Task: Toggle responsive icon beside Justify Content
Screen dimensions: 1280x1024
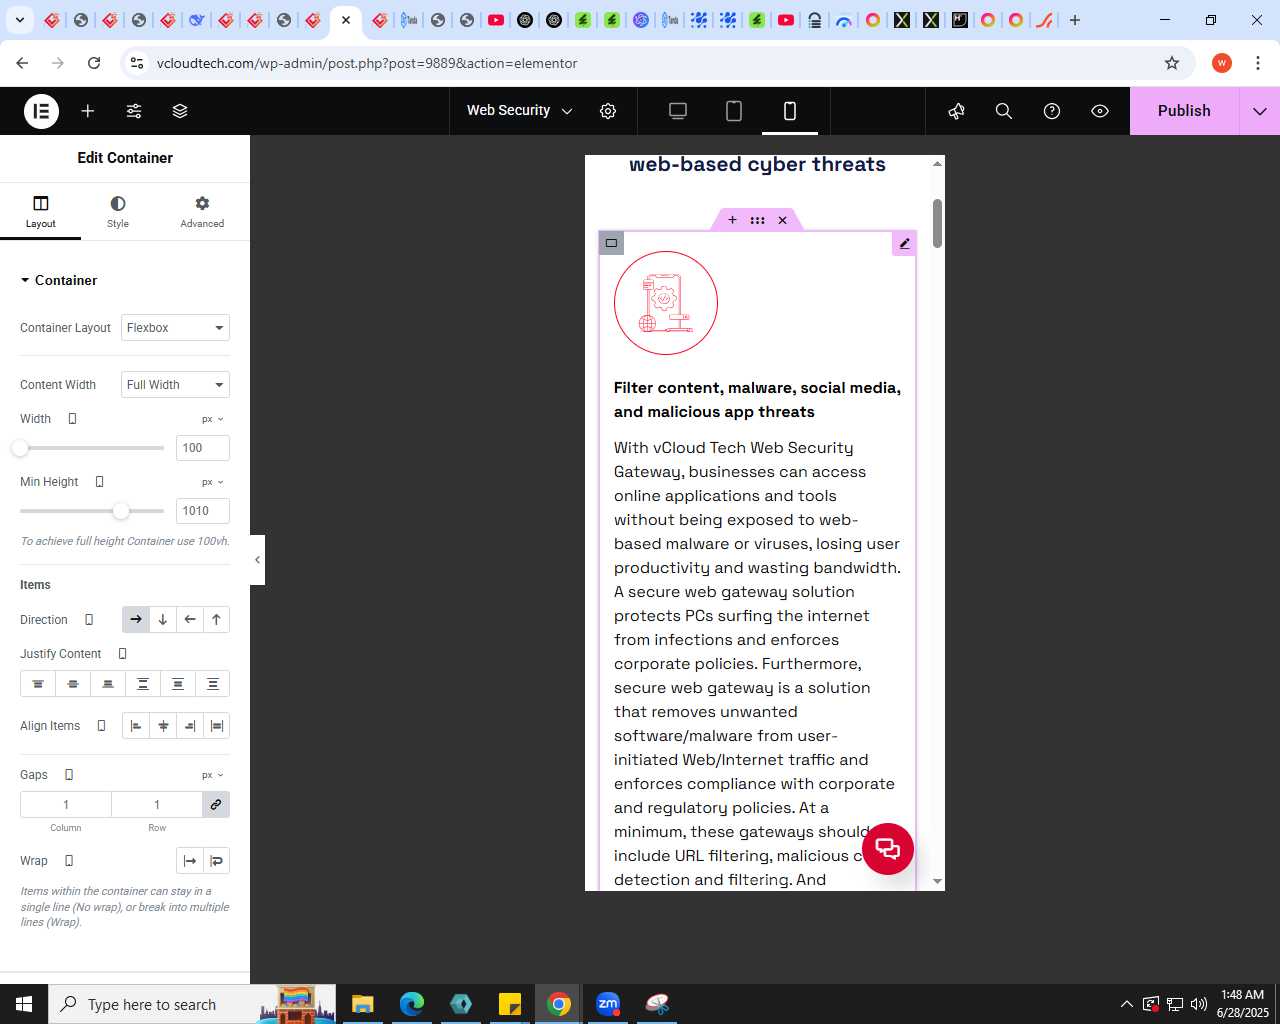Action: pyautogui.click(x=123, y=654)
